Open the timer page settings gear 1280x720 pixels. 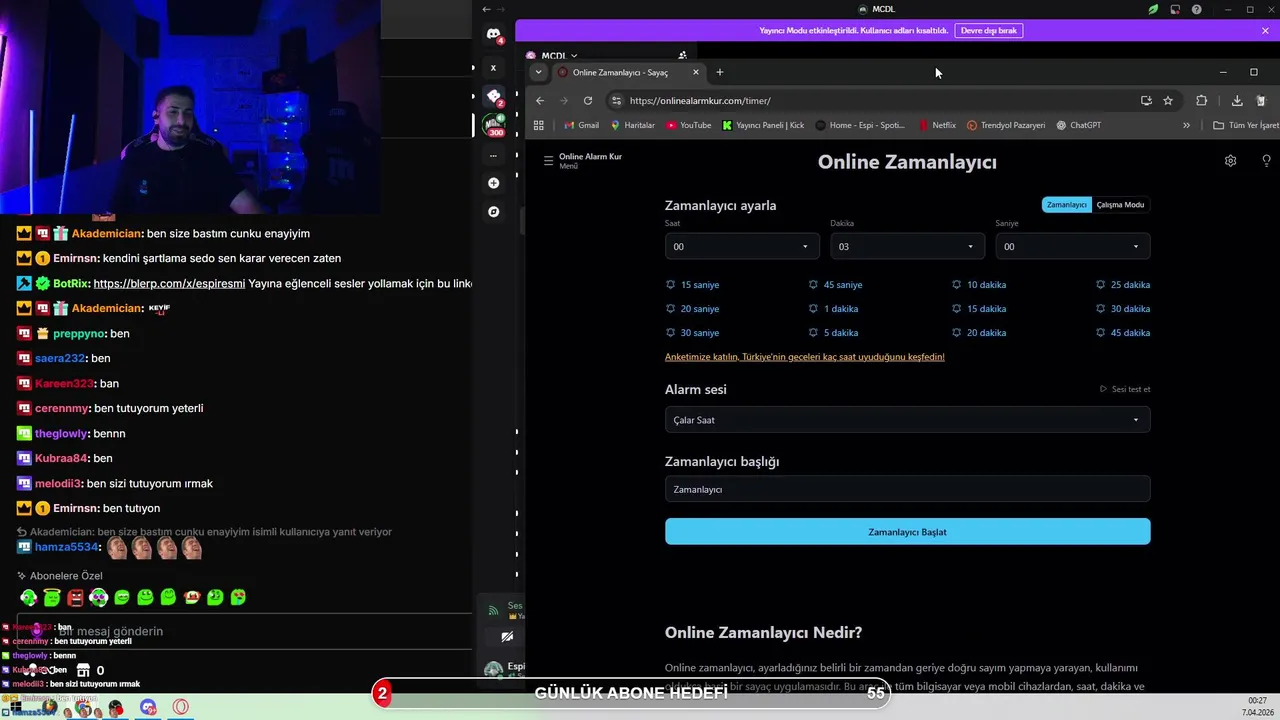click(1231, 160)
